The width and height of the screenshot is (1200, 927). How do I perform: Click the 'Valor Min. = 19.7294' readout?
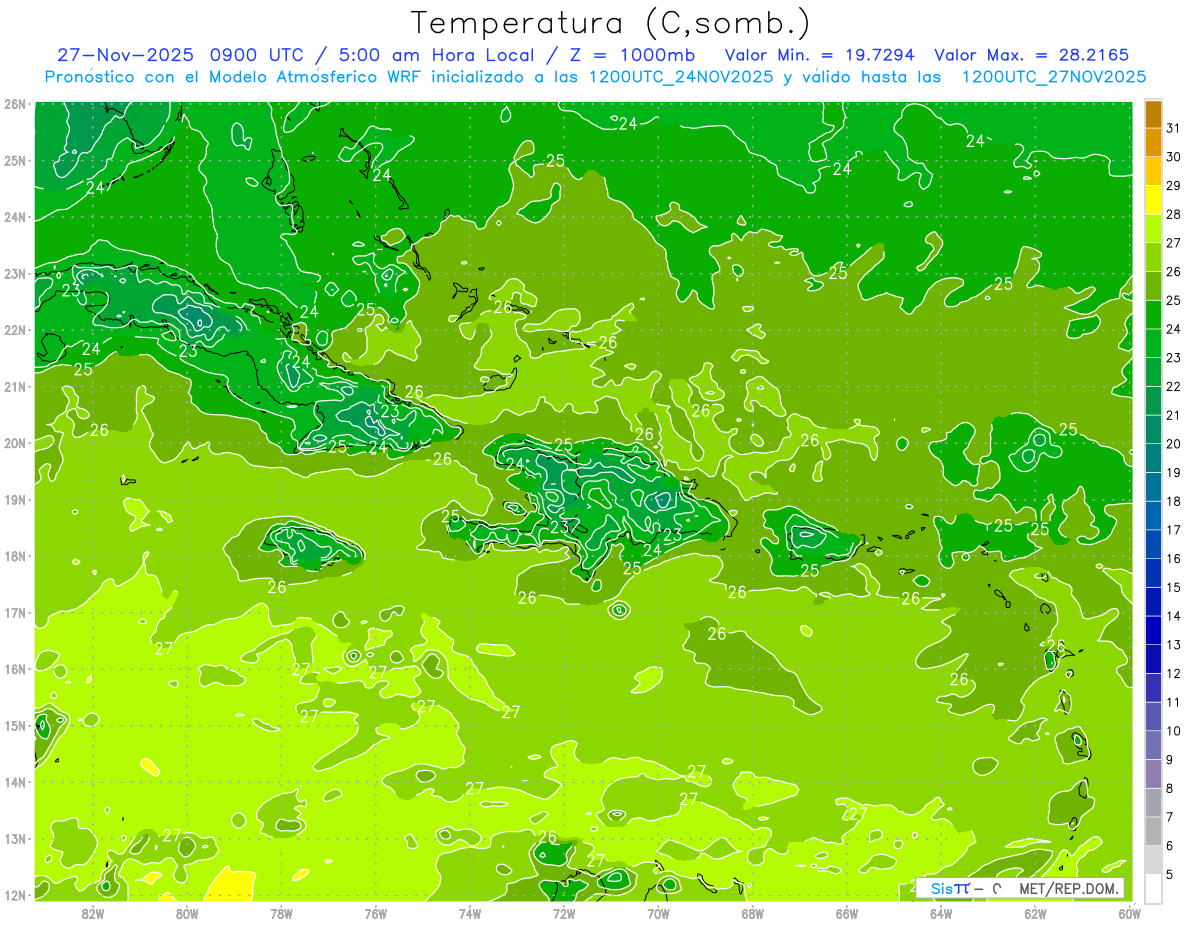coord(820,55)
